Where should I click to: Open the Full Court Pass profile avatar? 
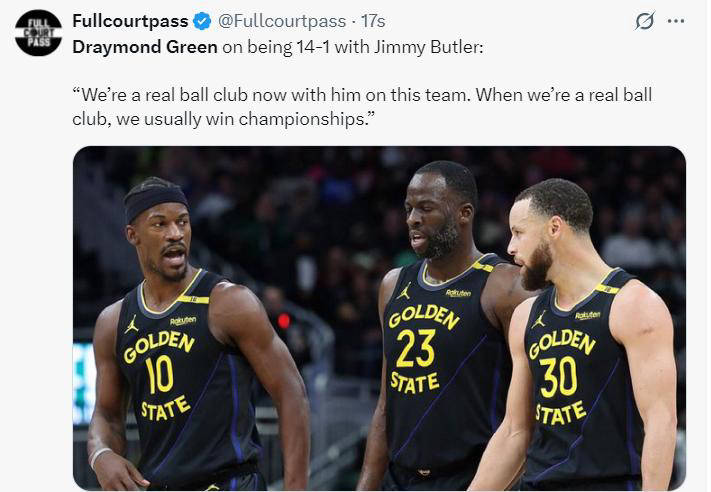tap(38, 33)
